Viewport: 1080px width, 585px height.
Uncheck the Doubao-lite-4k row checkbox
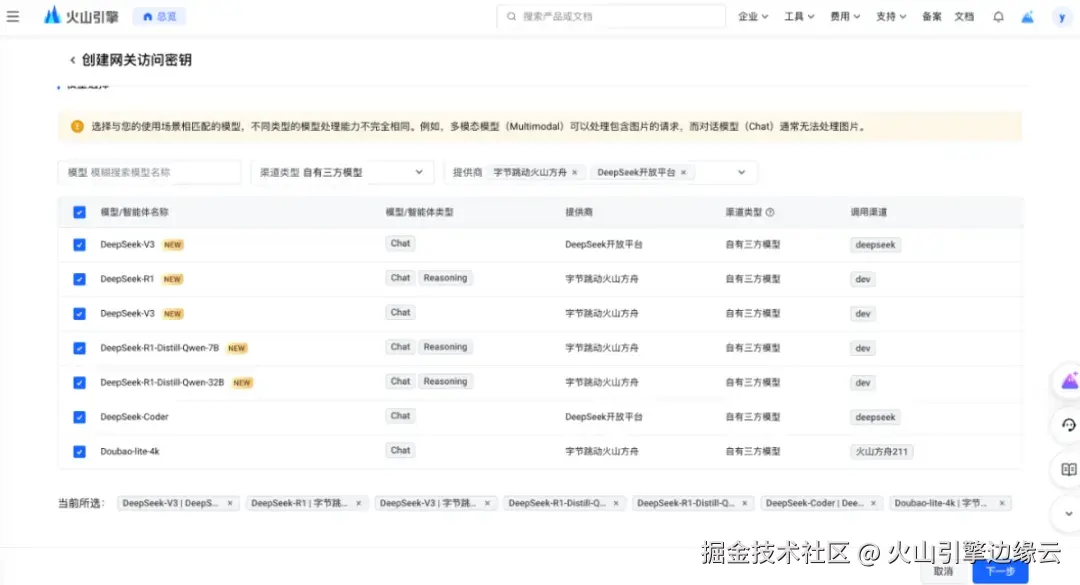(x=79, y=451)
